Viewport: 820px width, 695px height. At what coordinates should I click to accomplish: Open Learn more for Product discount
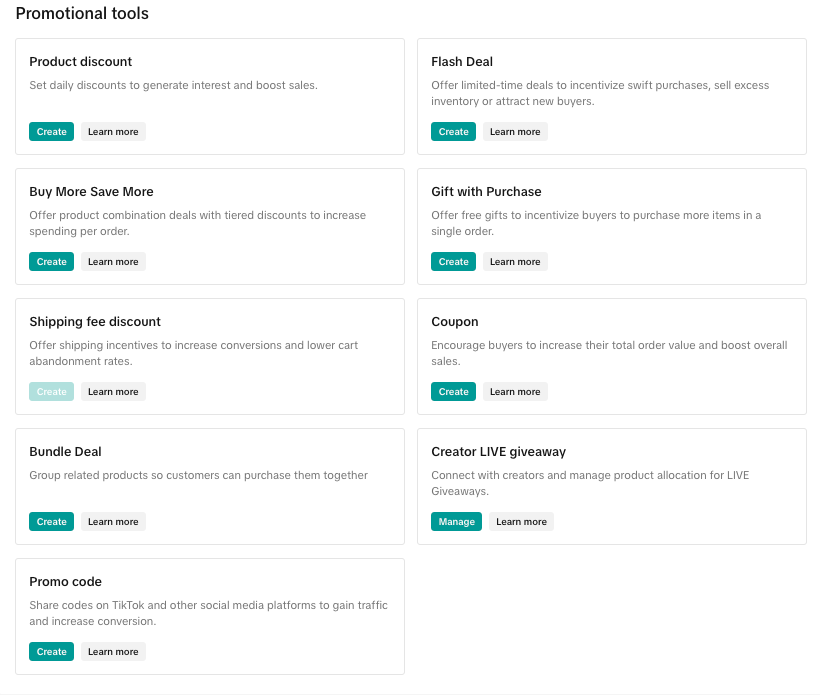(113, 132)
